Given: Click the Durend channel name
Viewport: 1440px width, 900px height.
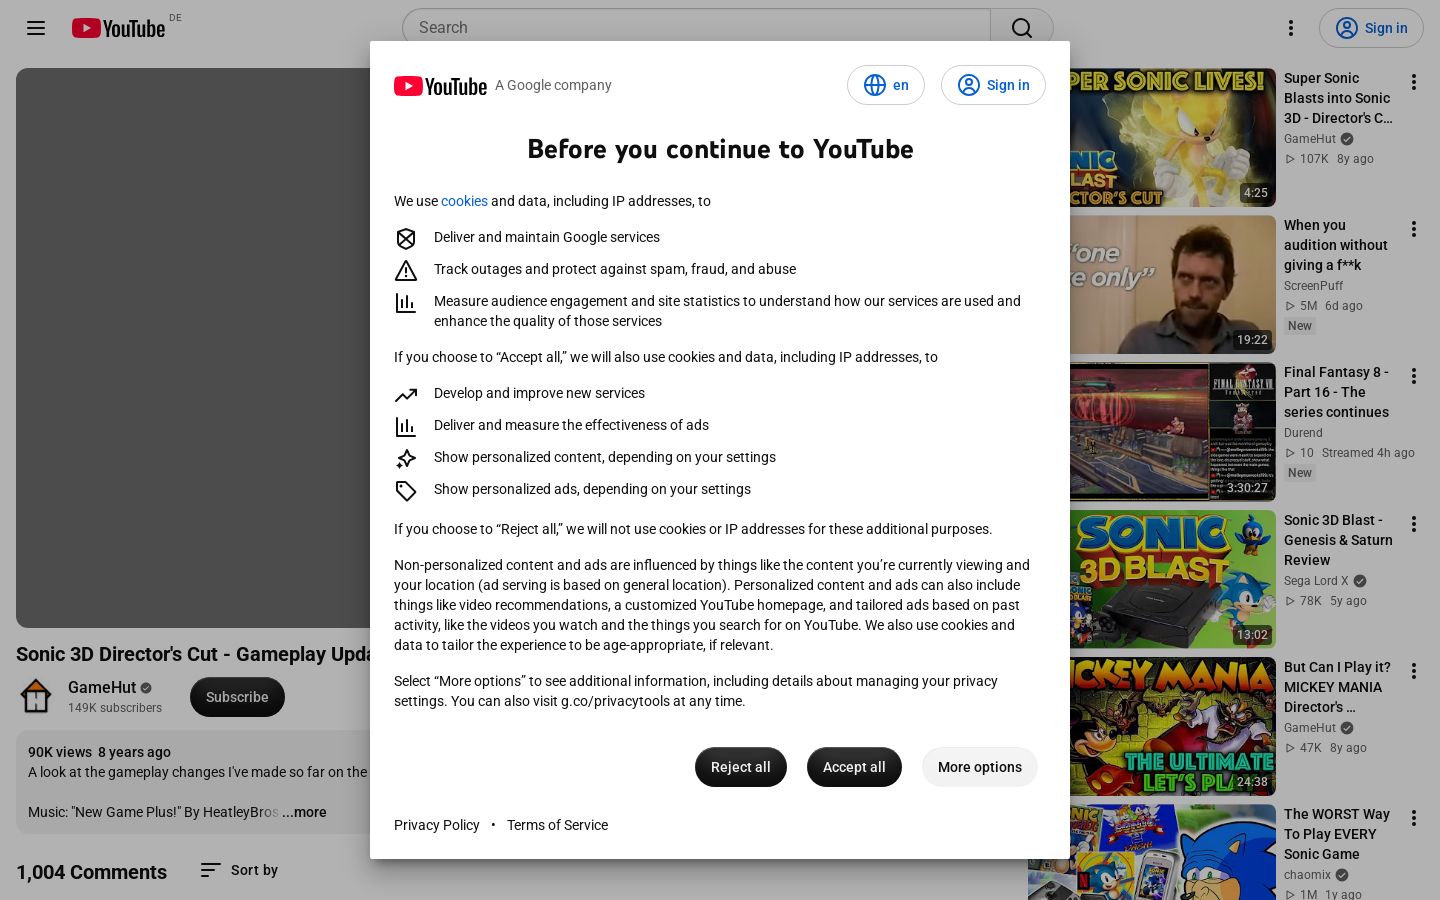Looking at the screenshot, I should (x=1303, y=433).
